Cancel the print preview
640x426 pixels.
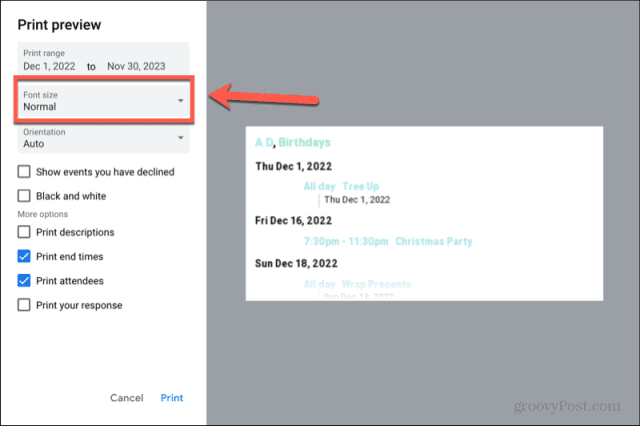127,398
